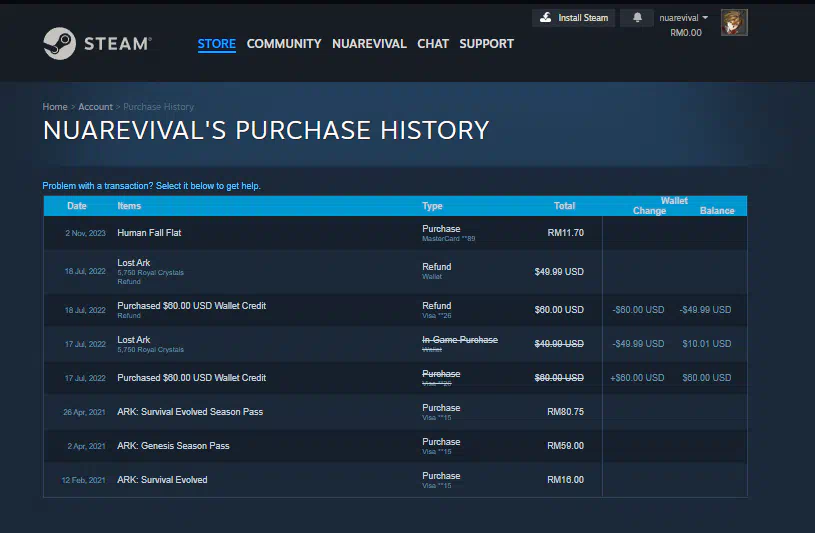The width and height of the screenshot is (815, 533).
Task: Select the Human Fall Flat transaction
Action: tap(395, 233)
